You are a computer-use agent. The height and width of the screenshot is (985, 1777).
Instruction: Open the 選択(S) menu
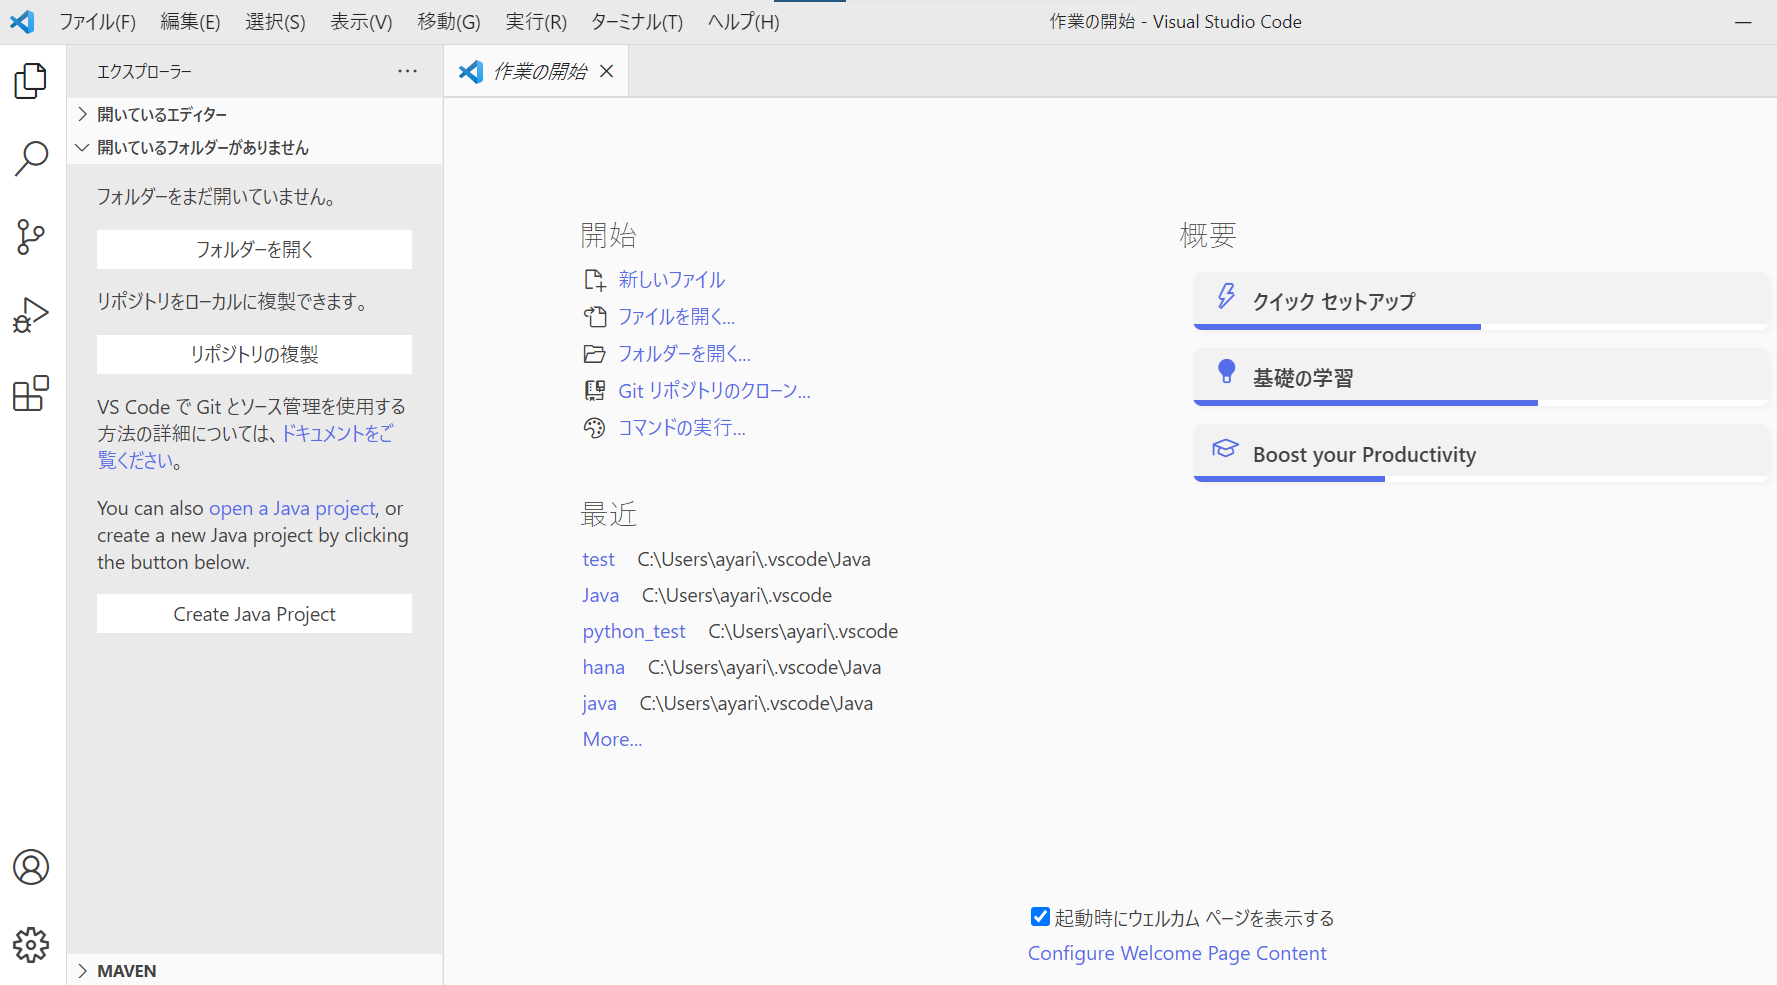point(276,22)
